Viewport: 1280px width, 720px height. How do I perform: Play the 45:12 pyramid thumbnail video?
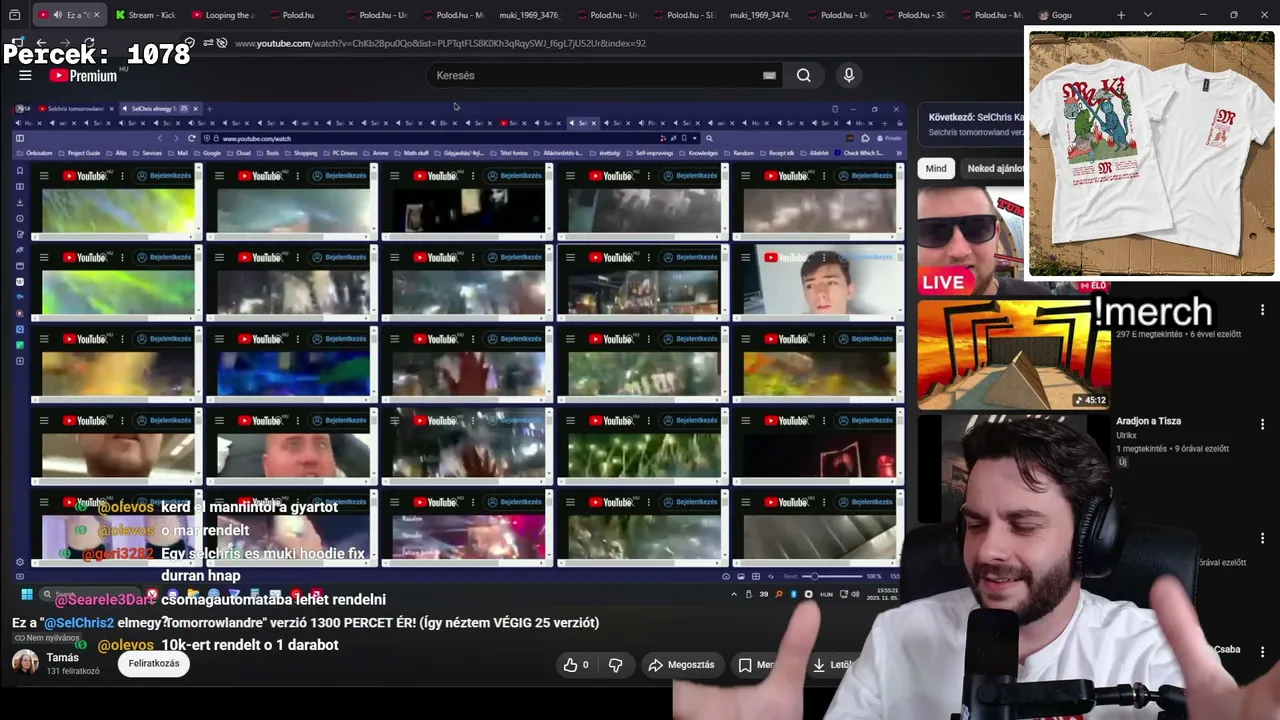[1014, 356]
